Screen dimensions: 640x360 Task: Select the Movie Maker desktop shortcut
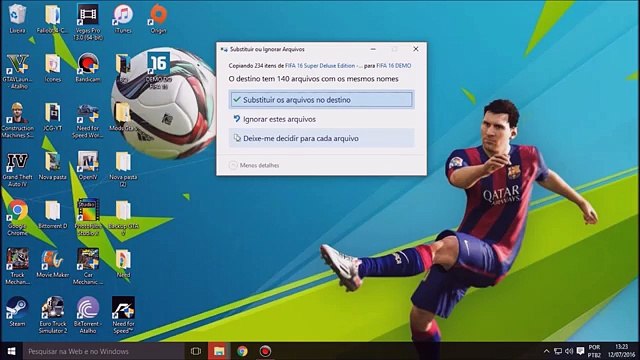(x=53, y=264)
